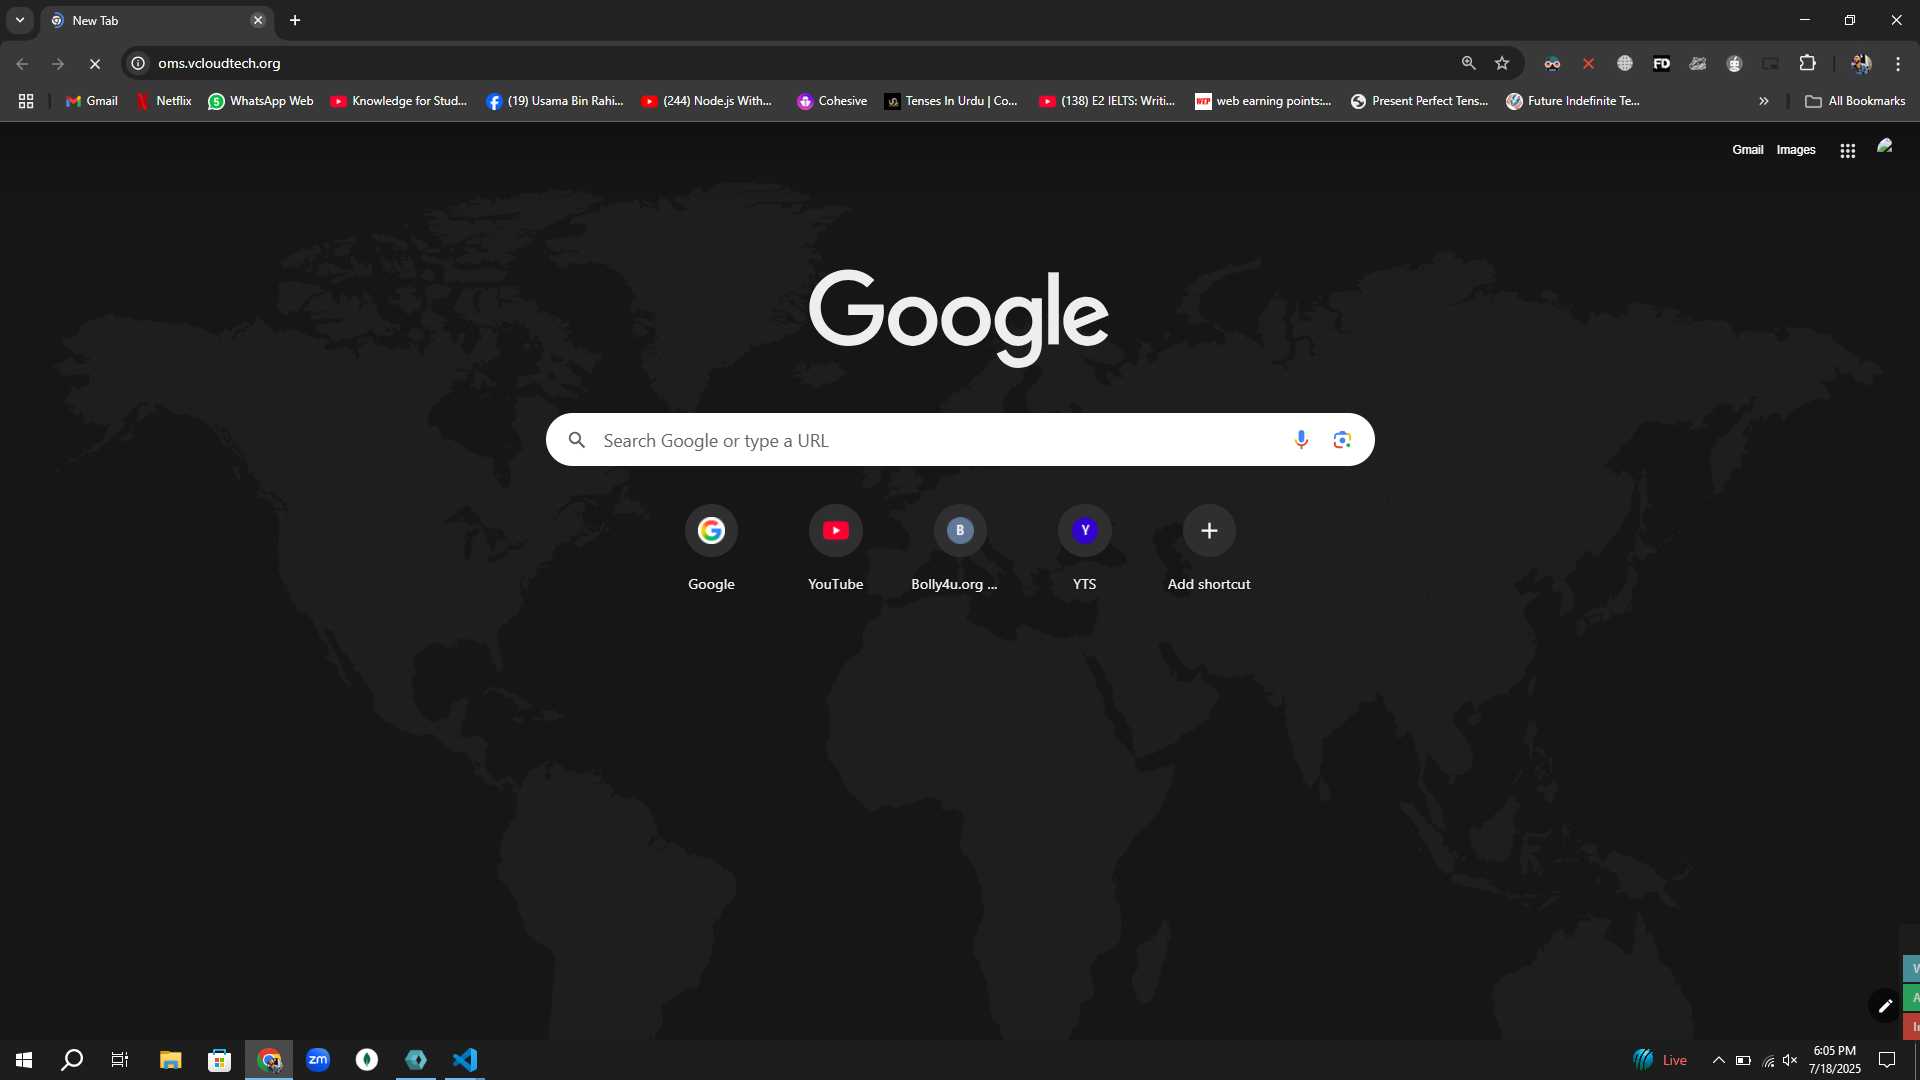Open the YouTube shortcut tile
This screenshot has height=1080, width=1920.
[836, 549]
